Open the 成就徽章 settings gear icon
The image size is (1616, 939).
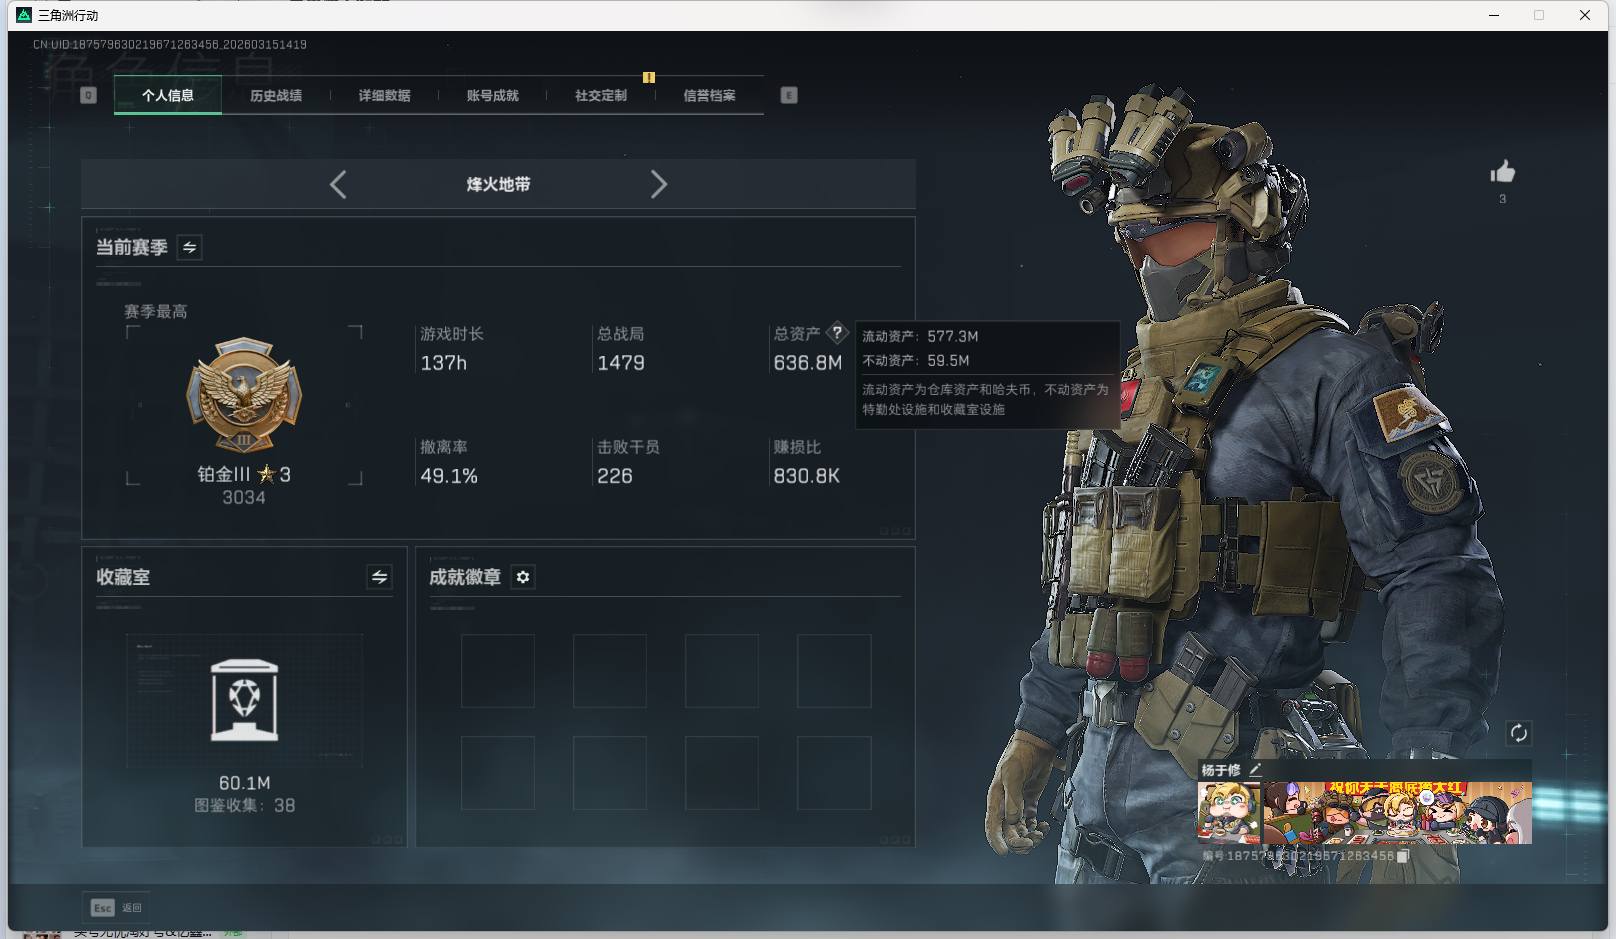pos(522,577)
